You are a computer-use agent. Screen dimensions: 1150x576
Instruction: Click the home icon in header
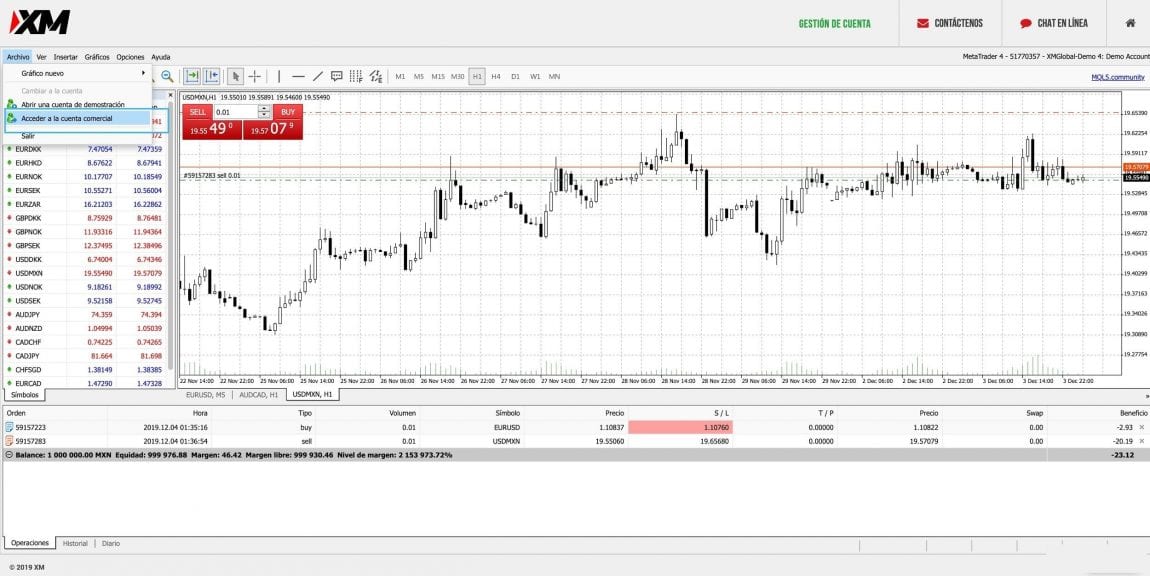pyautogui.click(x=1130, y=23)
